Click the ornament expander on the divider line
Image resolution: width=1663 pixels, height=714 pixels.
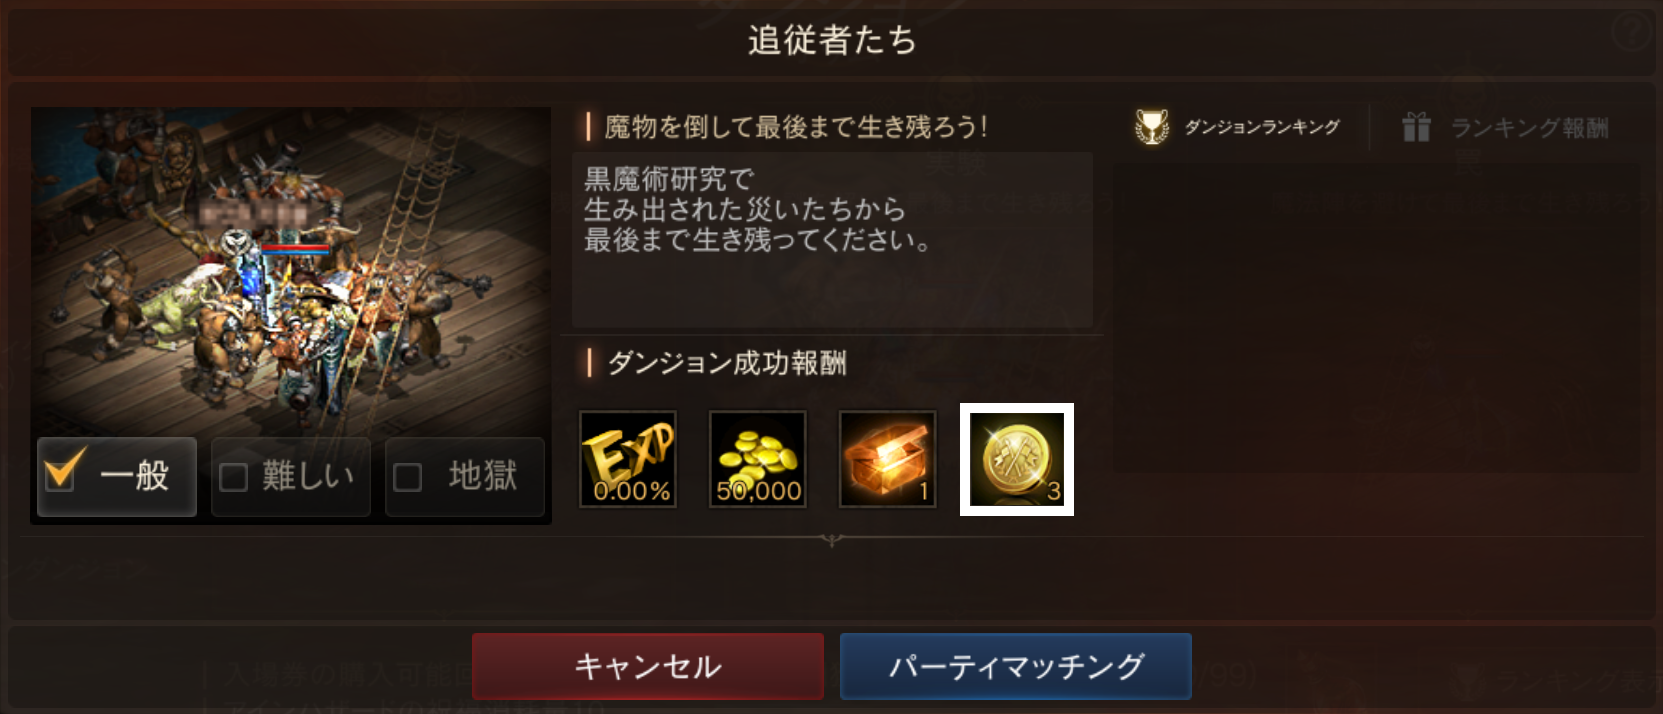point(831,540)
